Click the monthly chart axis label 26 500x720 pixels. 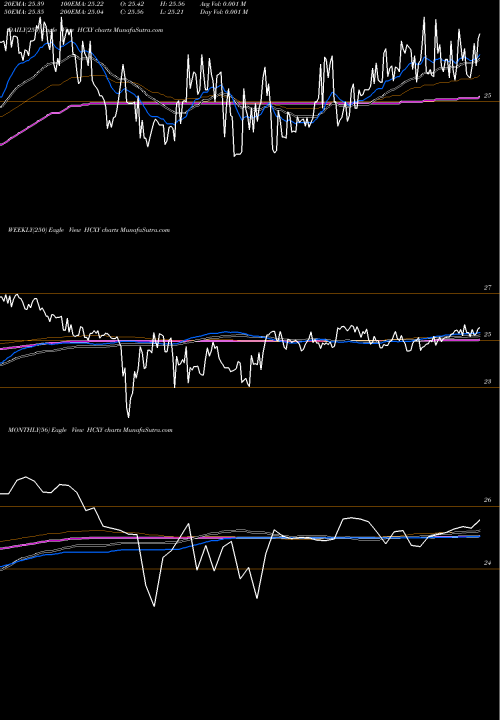(487, 500)
